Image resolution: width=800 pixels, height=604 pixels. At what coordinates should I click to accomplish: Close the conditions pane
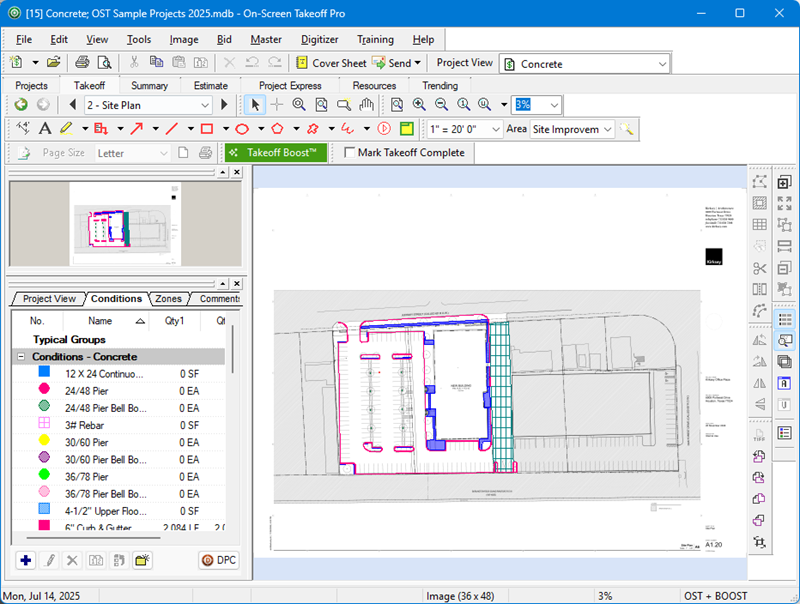coord(237,283)
